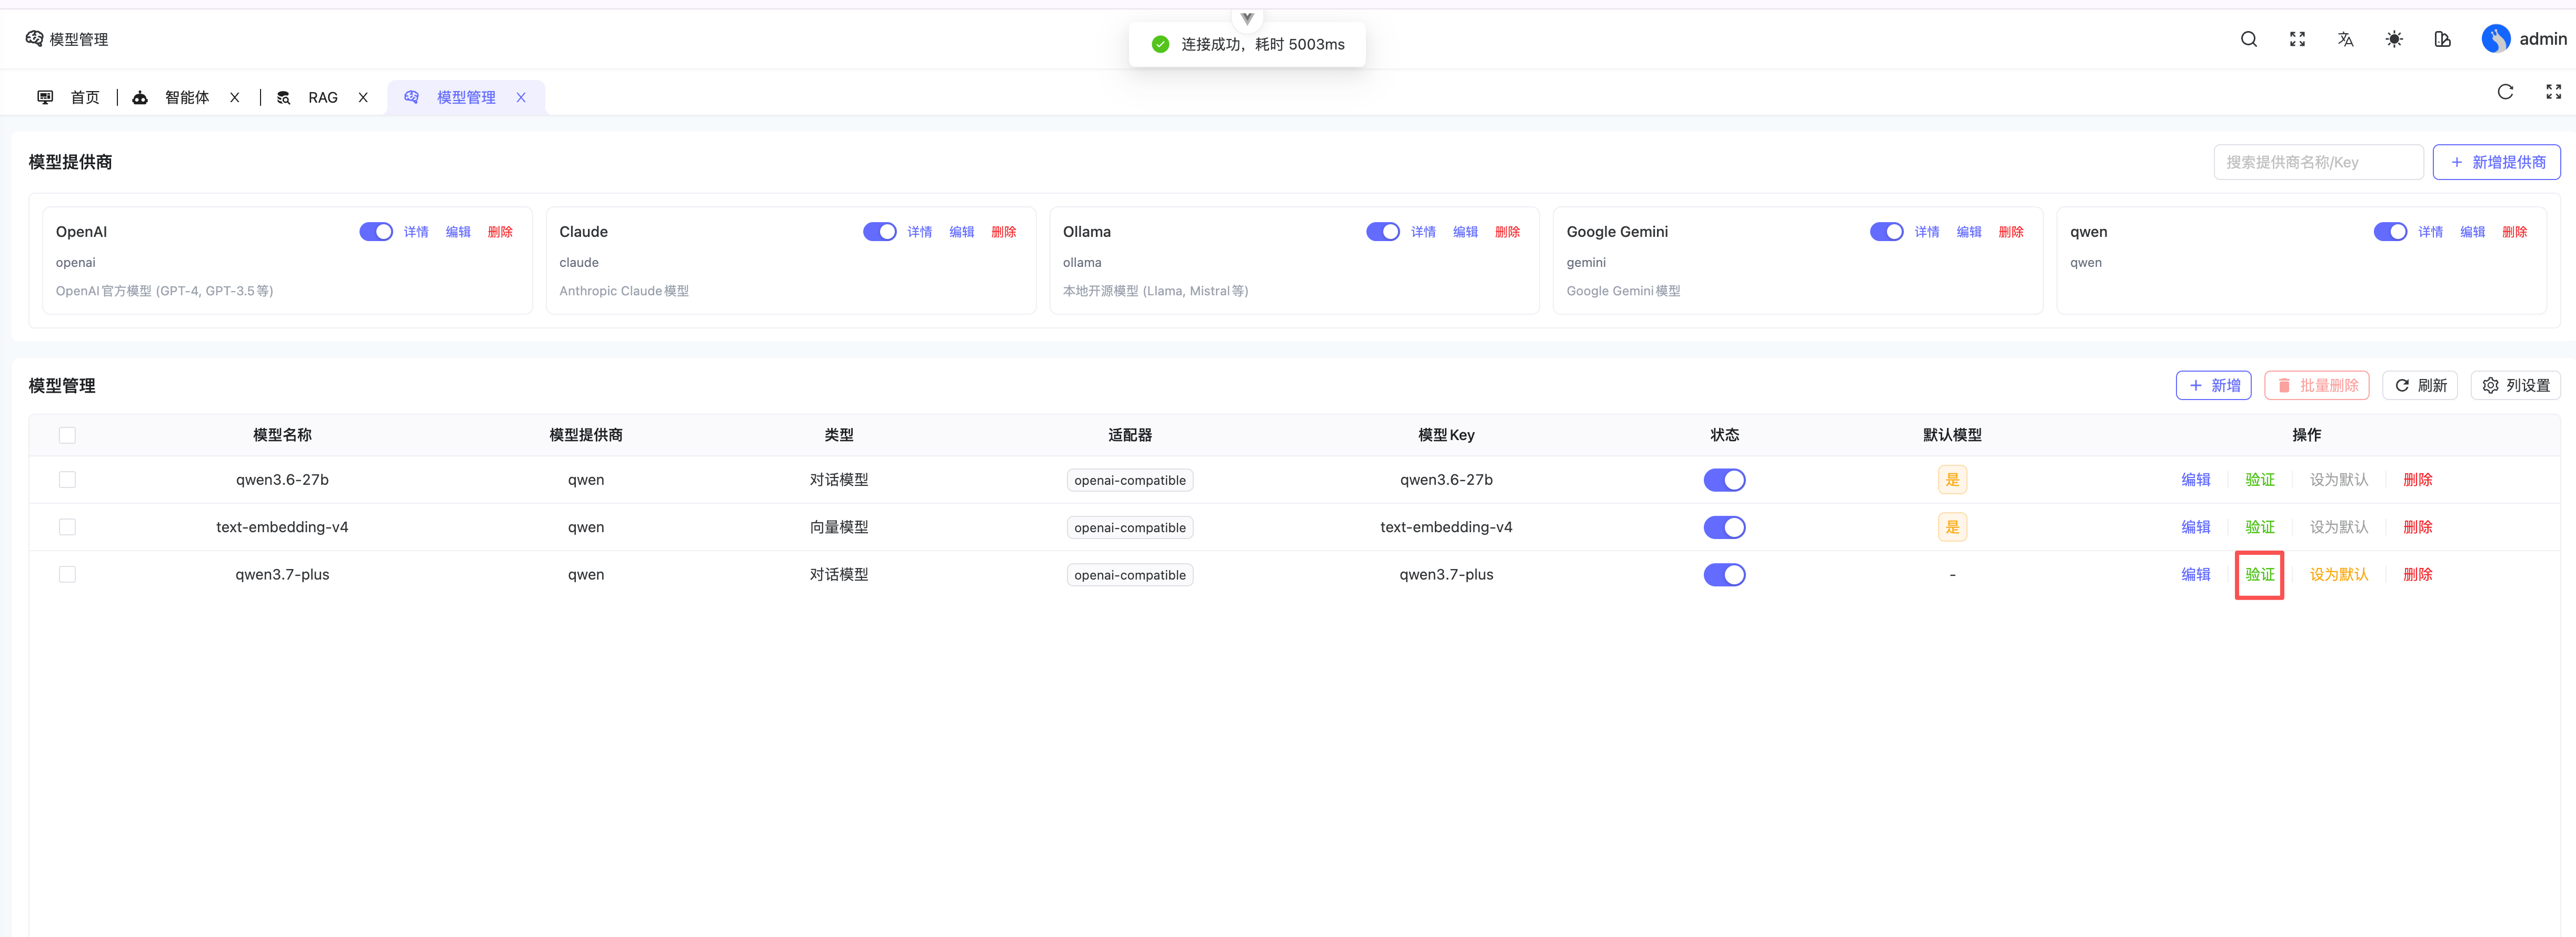Click the collapse arrow above notification

pyautogui.click(x=1247, y=18)
